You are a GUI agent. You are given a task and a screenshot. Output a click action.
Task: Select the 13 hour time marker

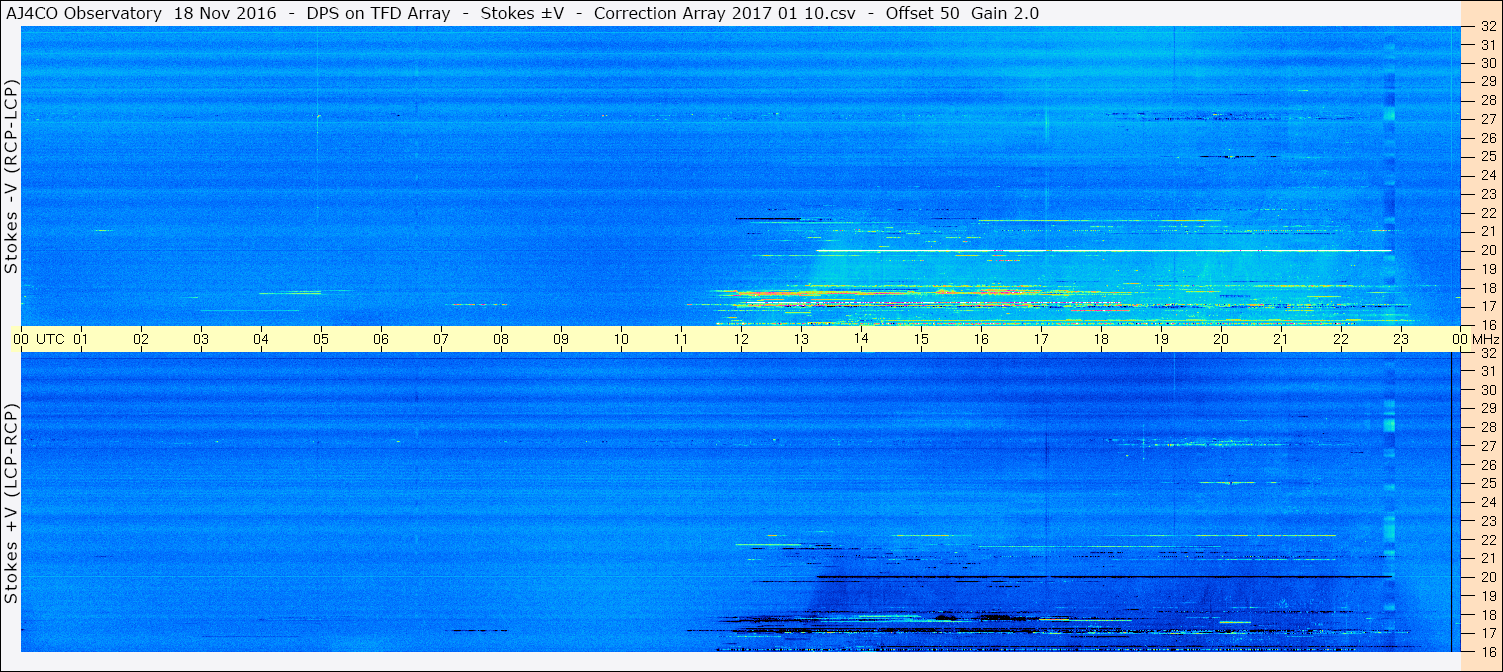coord(802,339)
